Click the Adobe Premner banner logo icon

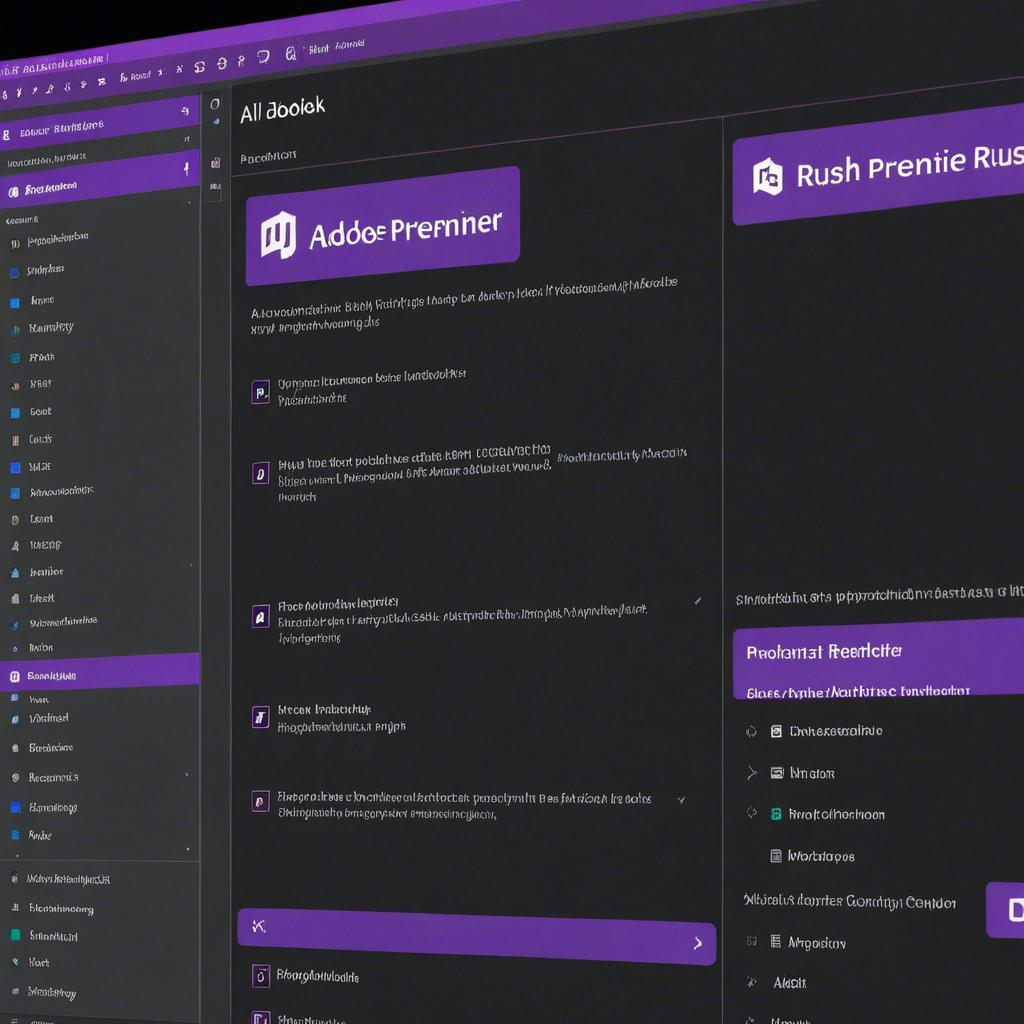tap(278, 235)
